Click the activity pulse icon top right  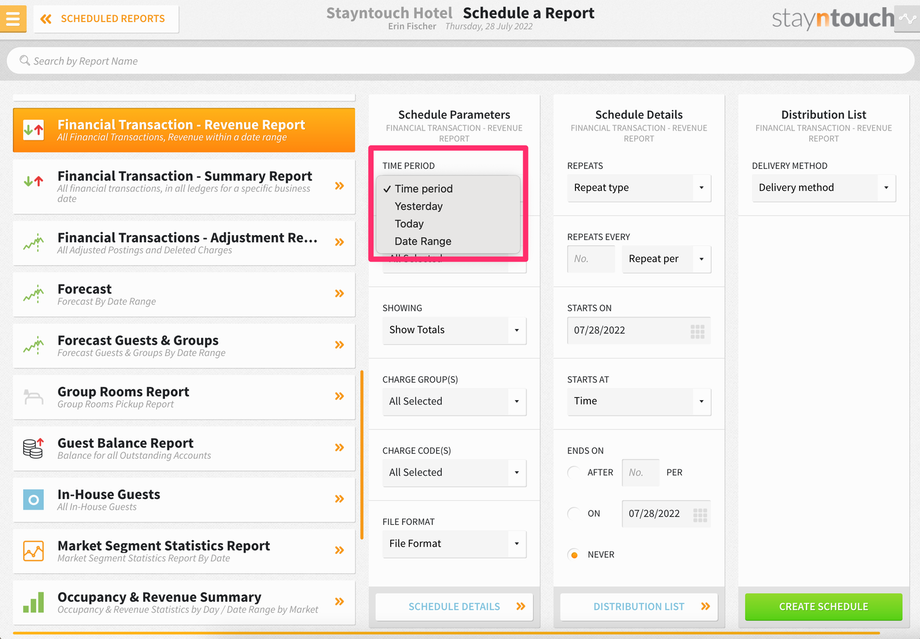point(907,19)
